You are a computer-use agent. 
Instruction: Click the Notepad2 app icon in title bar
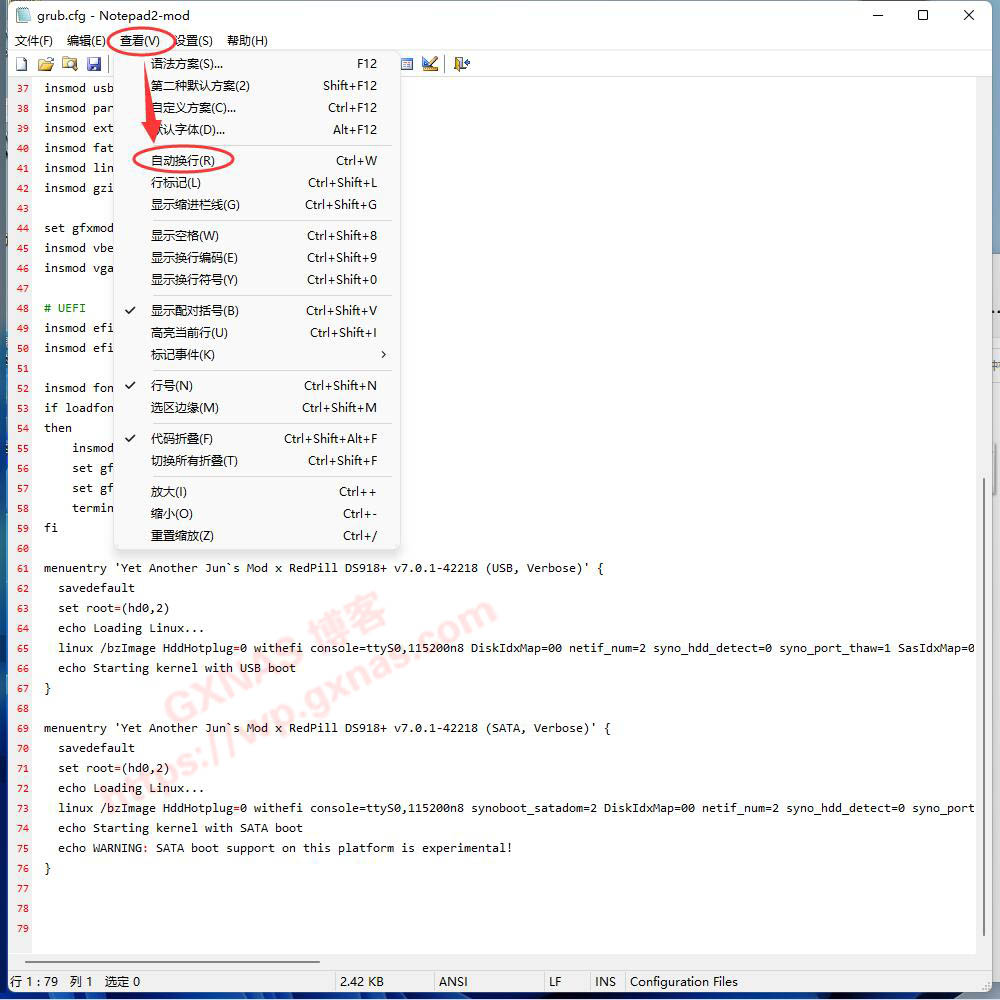23,16
